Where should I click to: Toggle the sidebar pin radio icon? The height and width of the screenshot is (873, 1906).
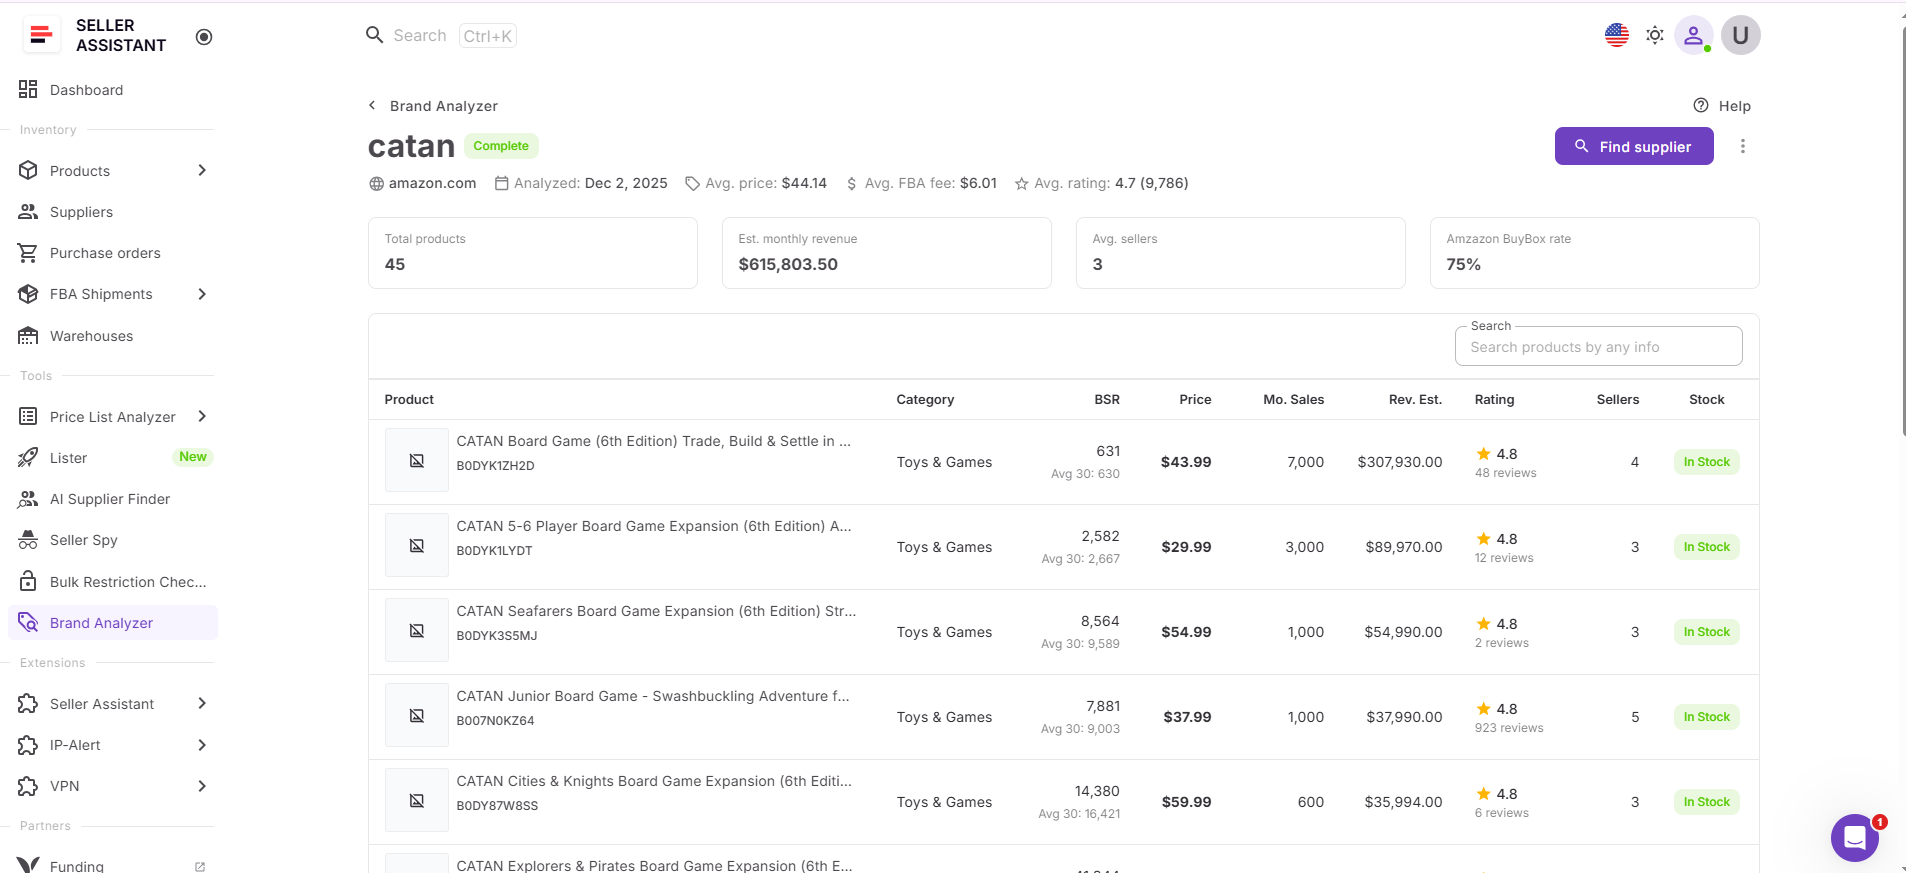(x=204, y=37)
